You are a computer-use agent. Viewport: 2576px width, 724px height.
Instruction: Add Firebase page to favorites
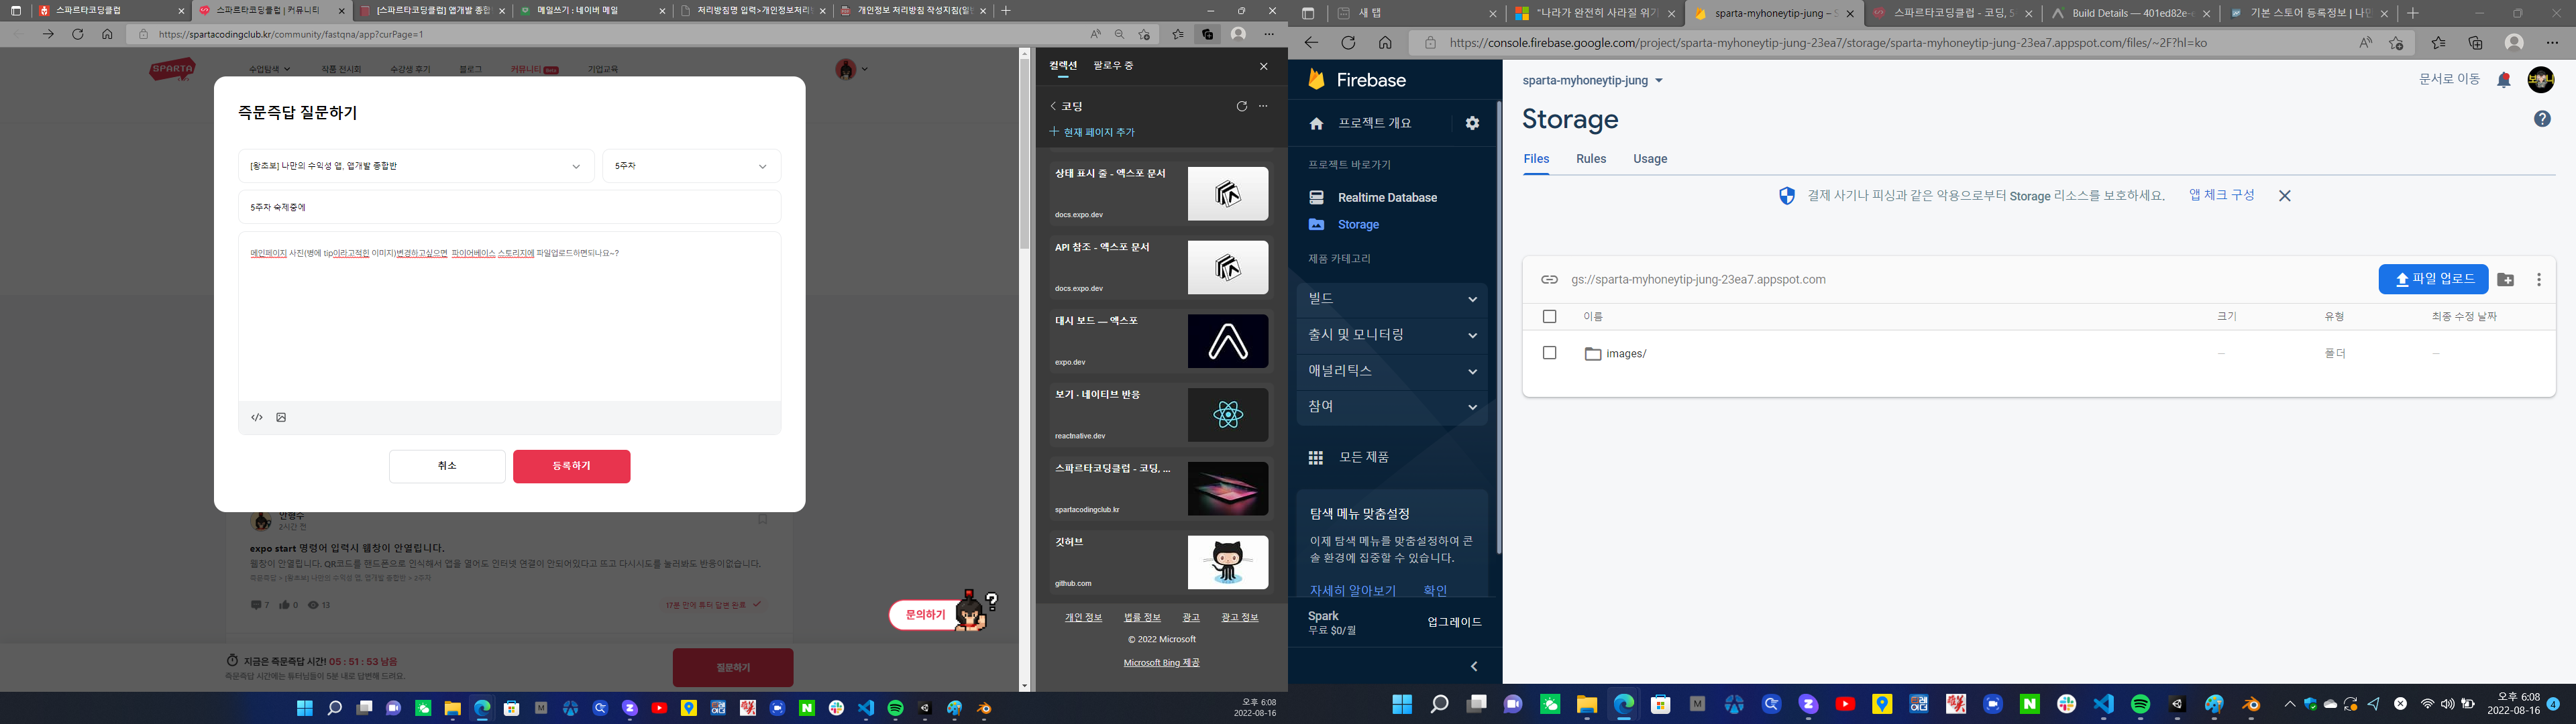point(2396,43)
